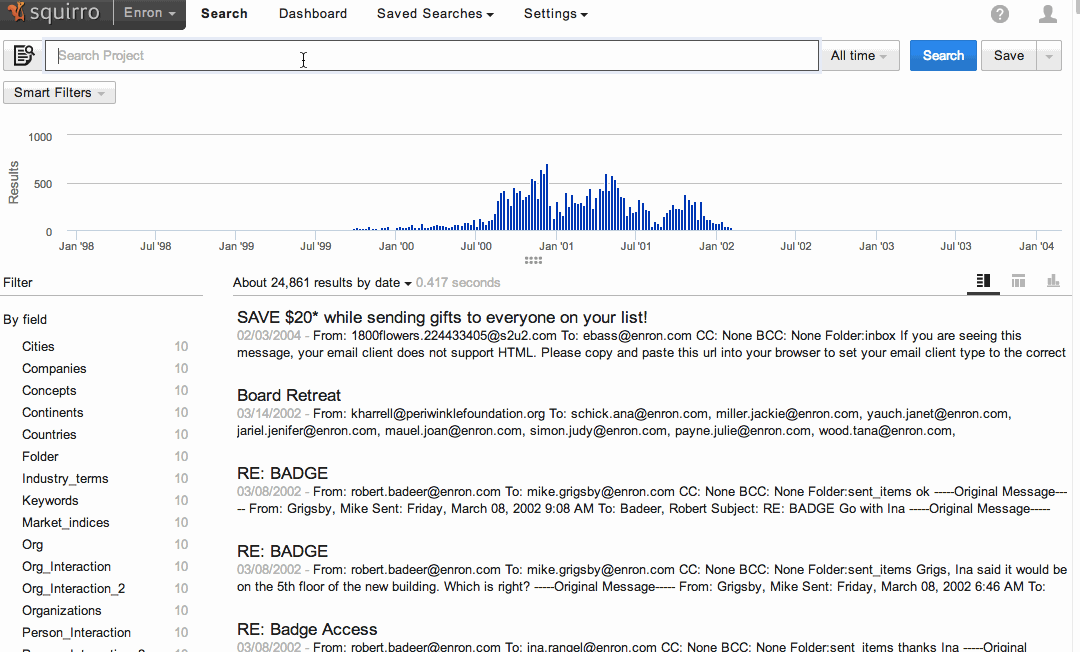Open the first RE: BADGE result
The image size is (1080, 652).
click(x=282, y=473)
